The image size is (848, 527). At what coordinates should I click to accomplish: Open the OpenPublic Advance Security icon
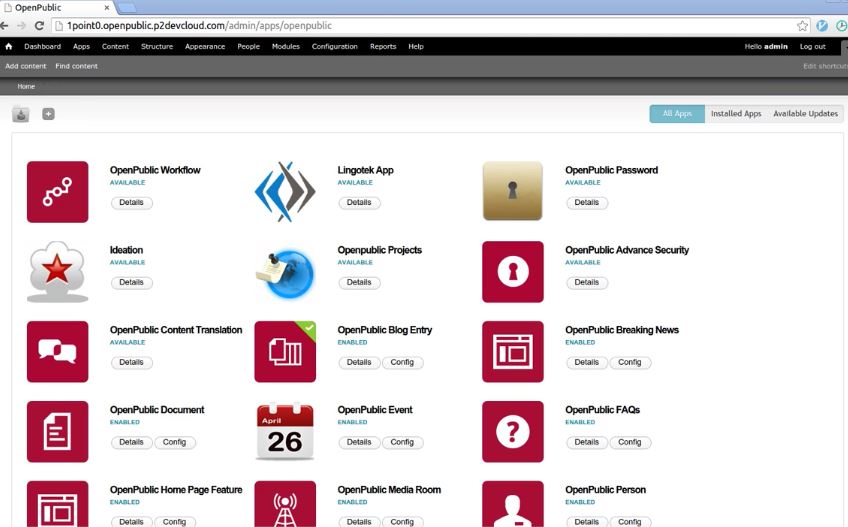point(513,272)
